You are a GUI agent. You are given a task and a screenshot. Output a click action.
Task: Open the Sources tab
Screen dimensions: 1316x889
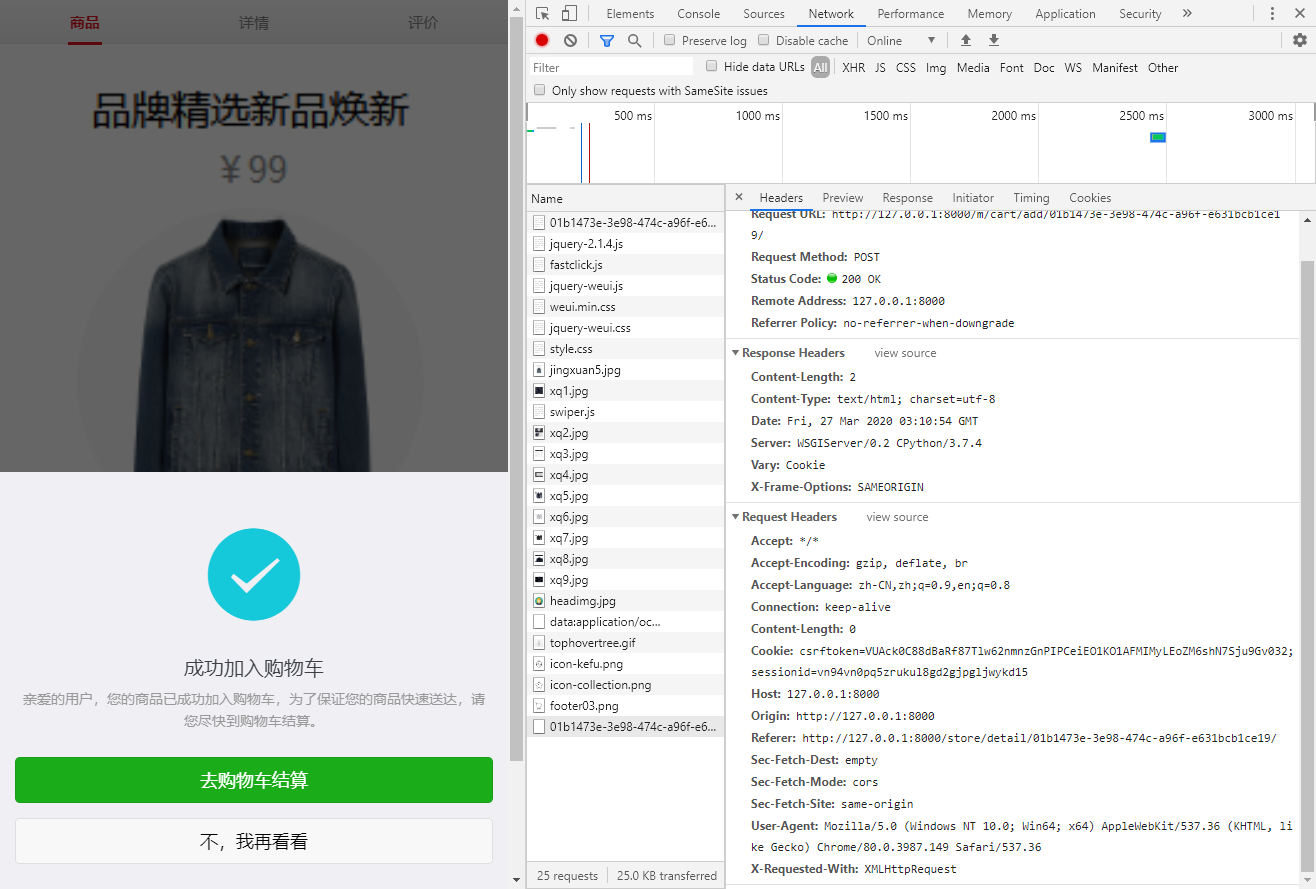click(764, 14)
